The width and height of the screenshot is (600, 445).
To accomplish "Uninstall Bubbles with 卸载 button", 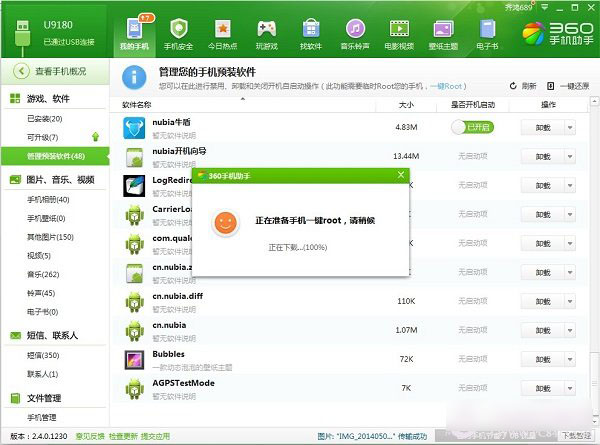I will (543, 359).
